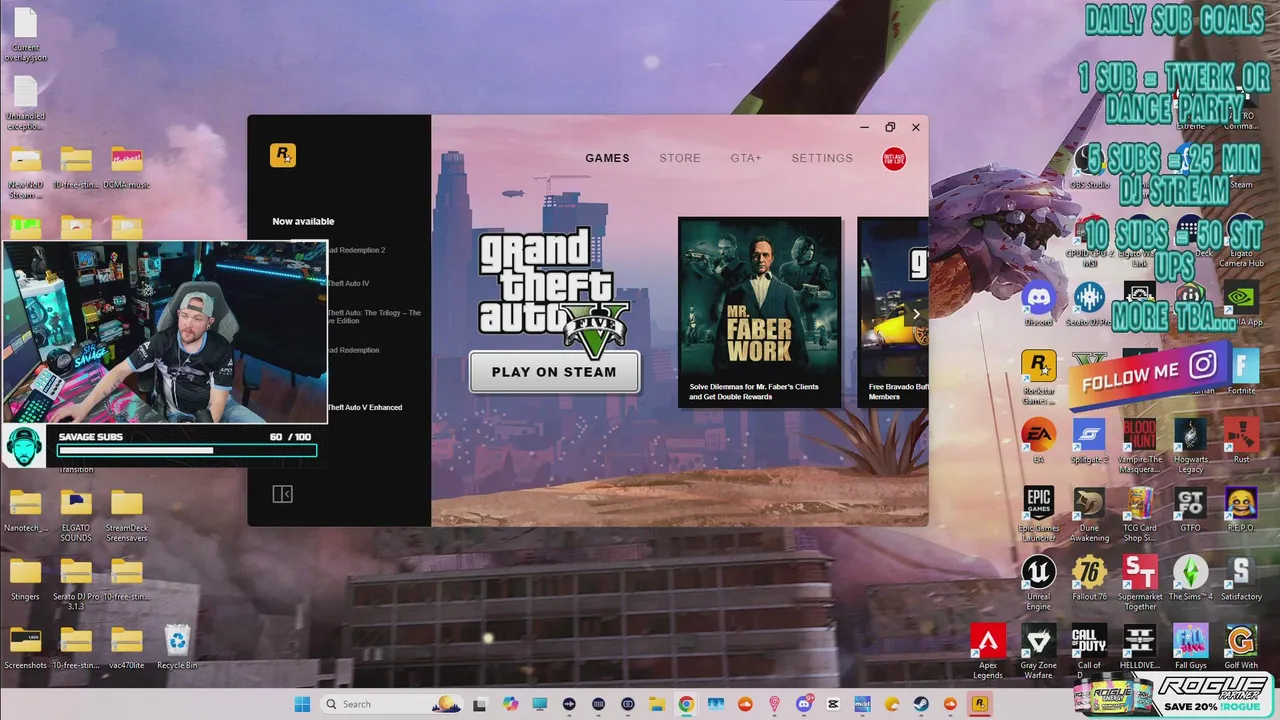Select Grand Theft Auto: The Trilogy in sidebar
1280x720 pixels.
[x=374, y=317]
